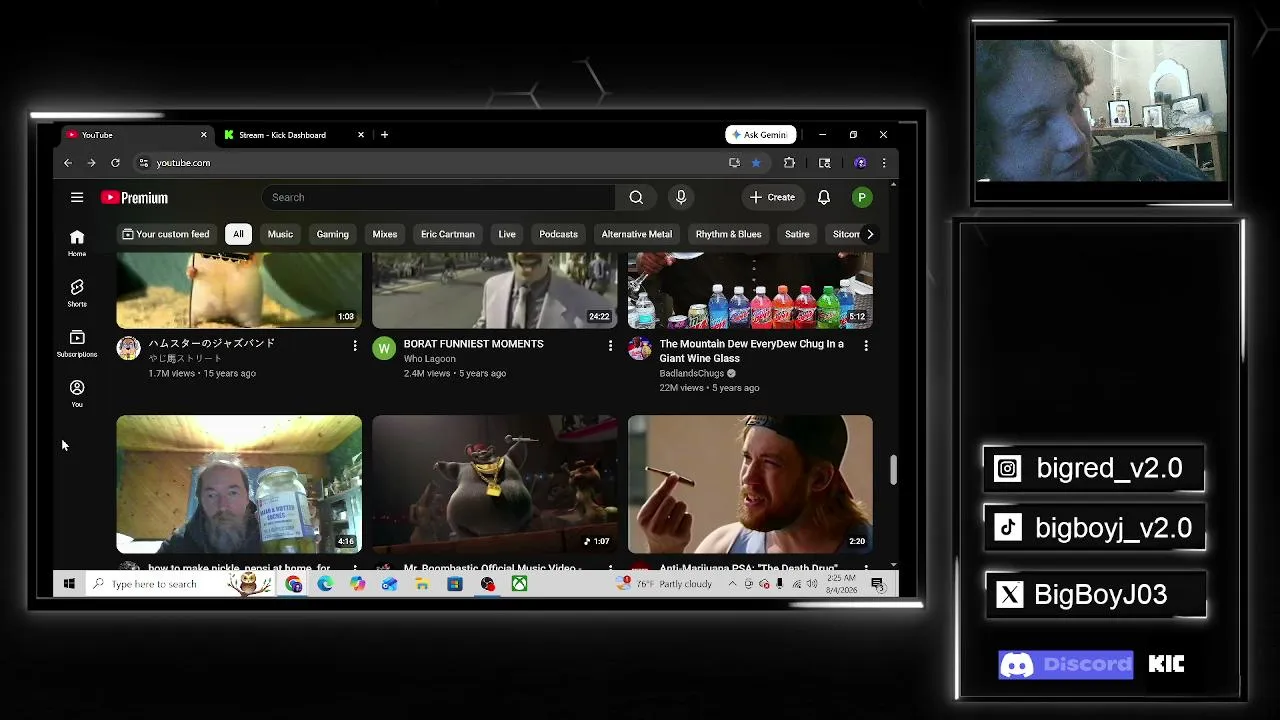Play the Mr. Boombastic video thumbnail

tap(495, 484)
